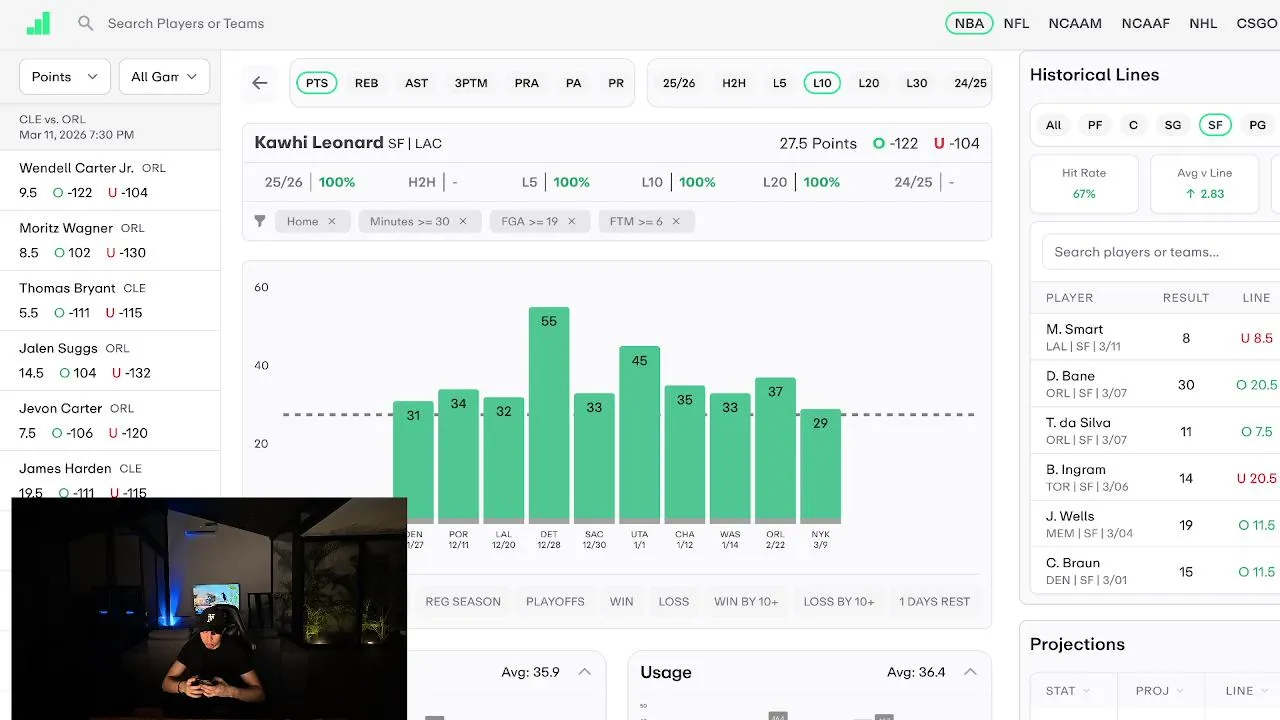
Task: Select Jalen Suggs in player list
Action: (110, 360)
